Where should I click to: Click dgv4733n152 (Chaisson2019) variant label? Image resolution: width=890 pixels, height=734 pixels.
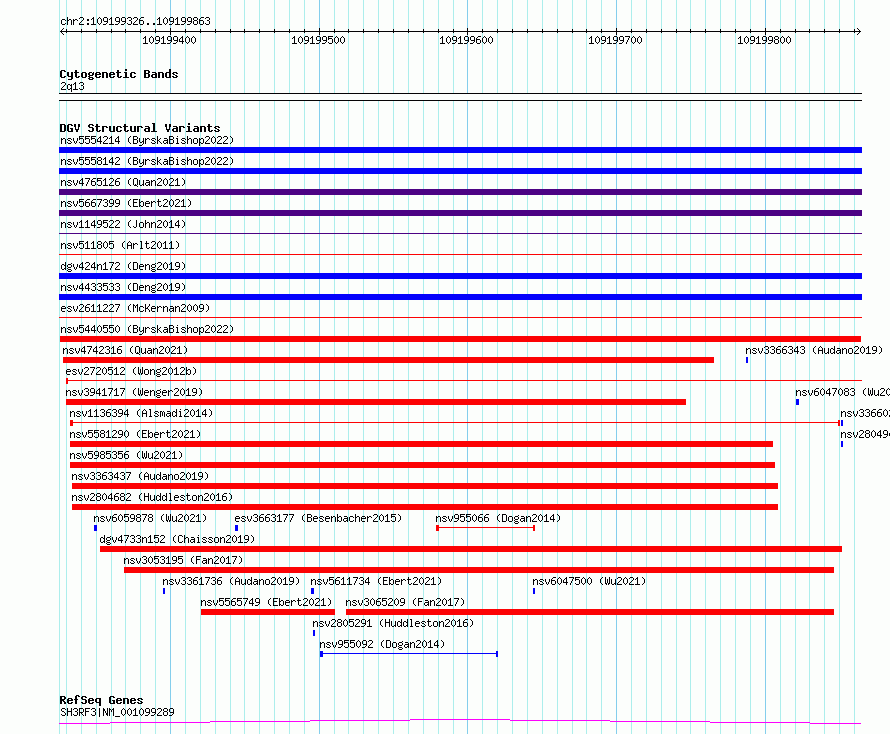pos(177,539)
